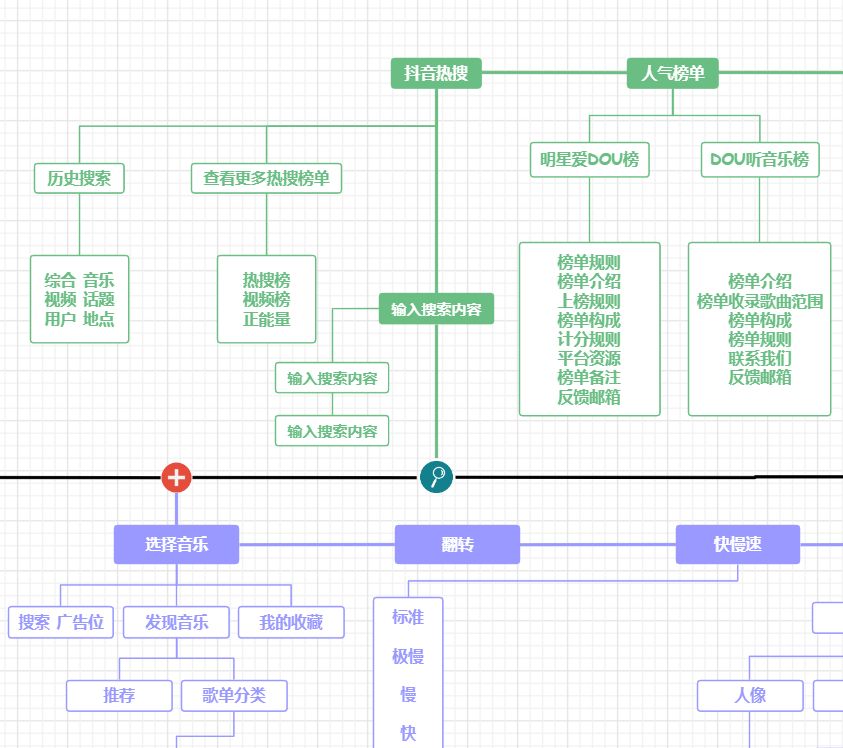The width and height of the screenshot is (843, 748).
Task: Click 反馈邮箱 under 明星爱DOU榜
Action: pyautogui.click(x=589, y=397)
